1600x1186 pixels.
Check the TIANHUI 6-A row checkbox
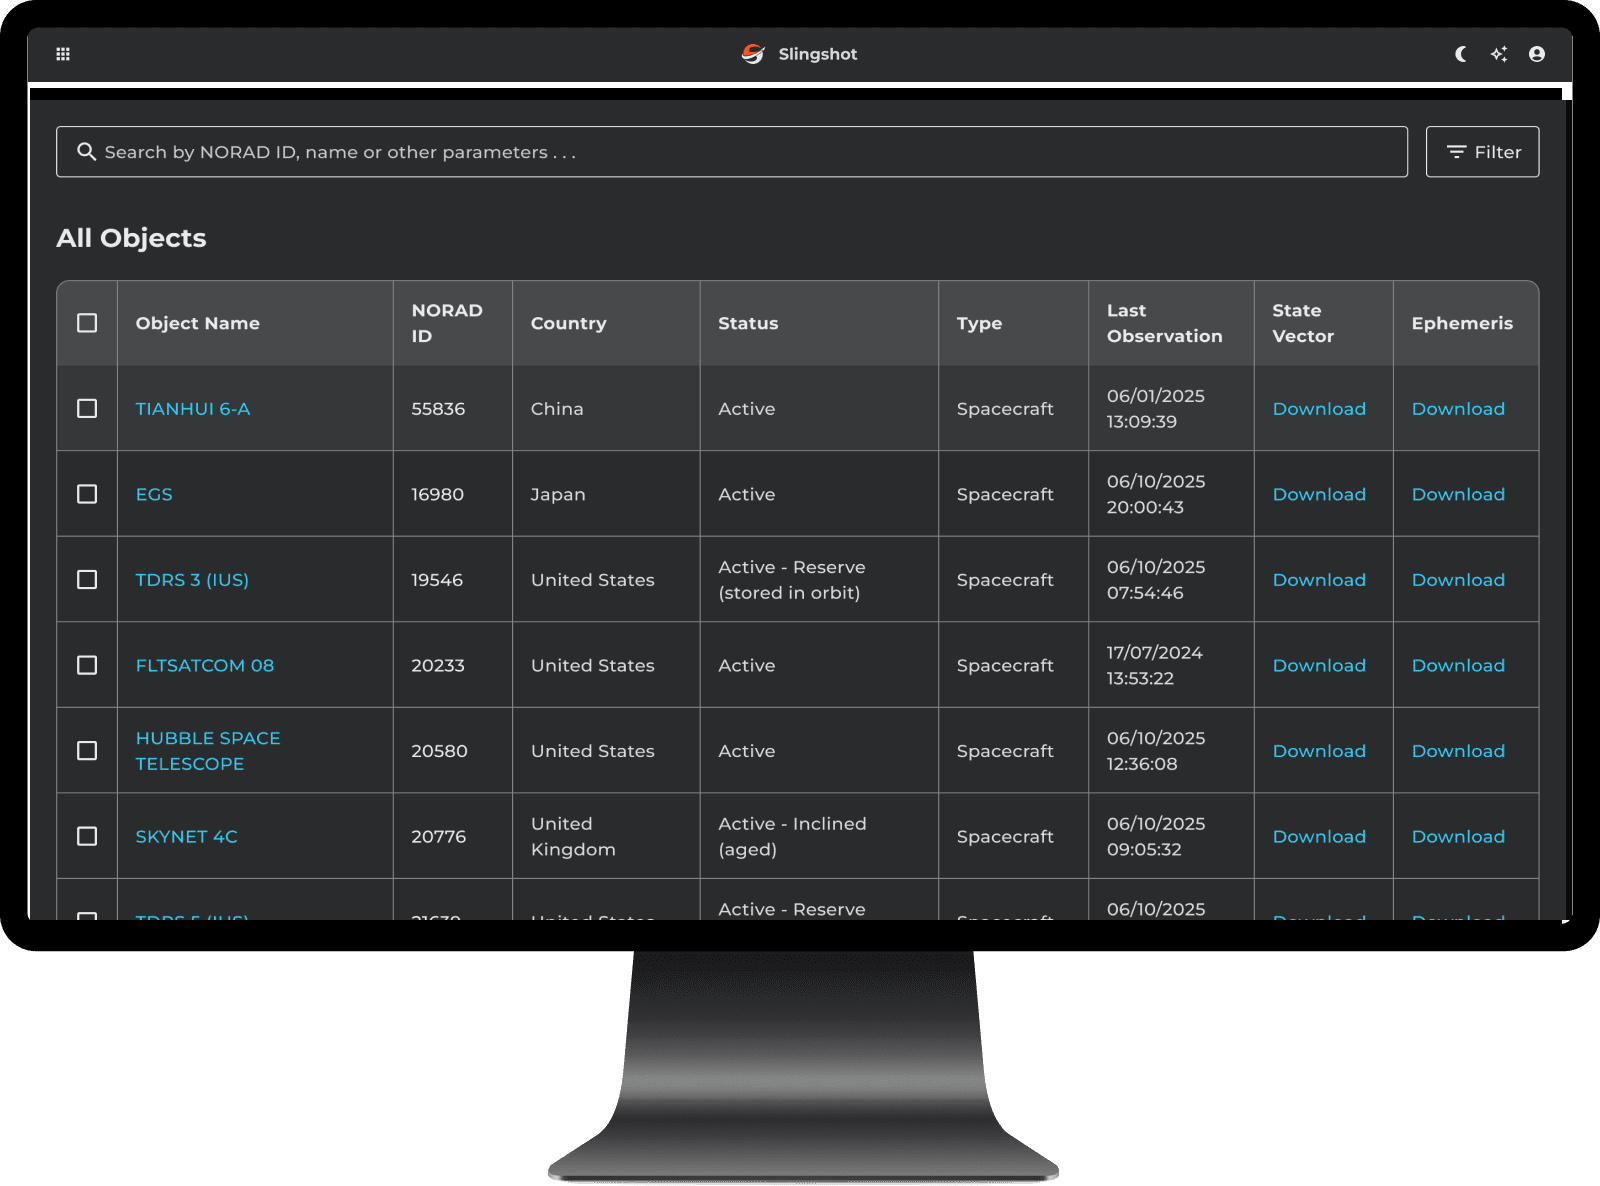[x=87, y=409]
